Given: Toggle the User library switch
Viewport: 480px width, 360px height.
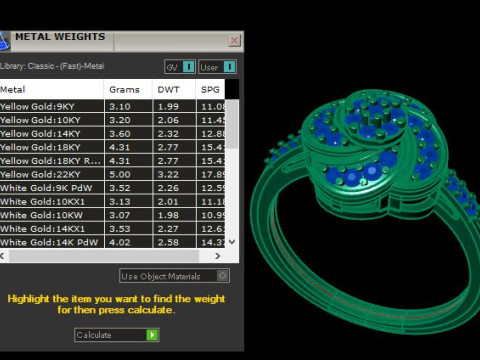Looking at the screenshot, I should tap(217, 67).
